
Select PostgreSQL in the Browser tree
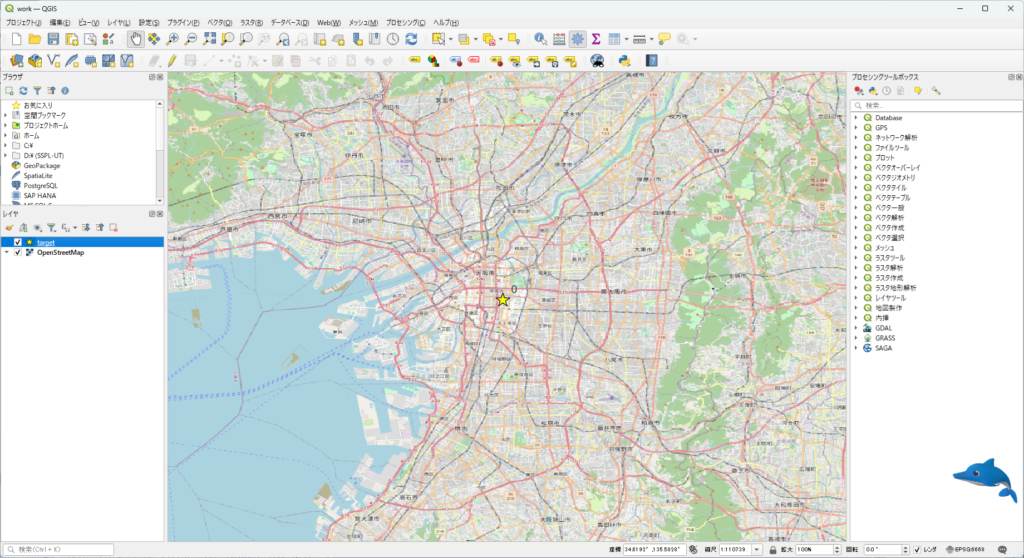(40, 186)
